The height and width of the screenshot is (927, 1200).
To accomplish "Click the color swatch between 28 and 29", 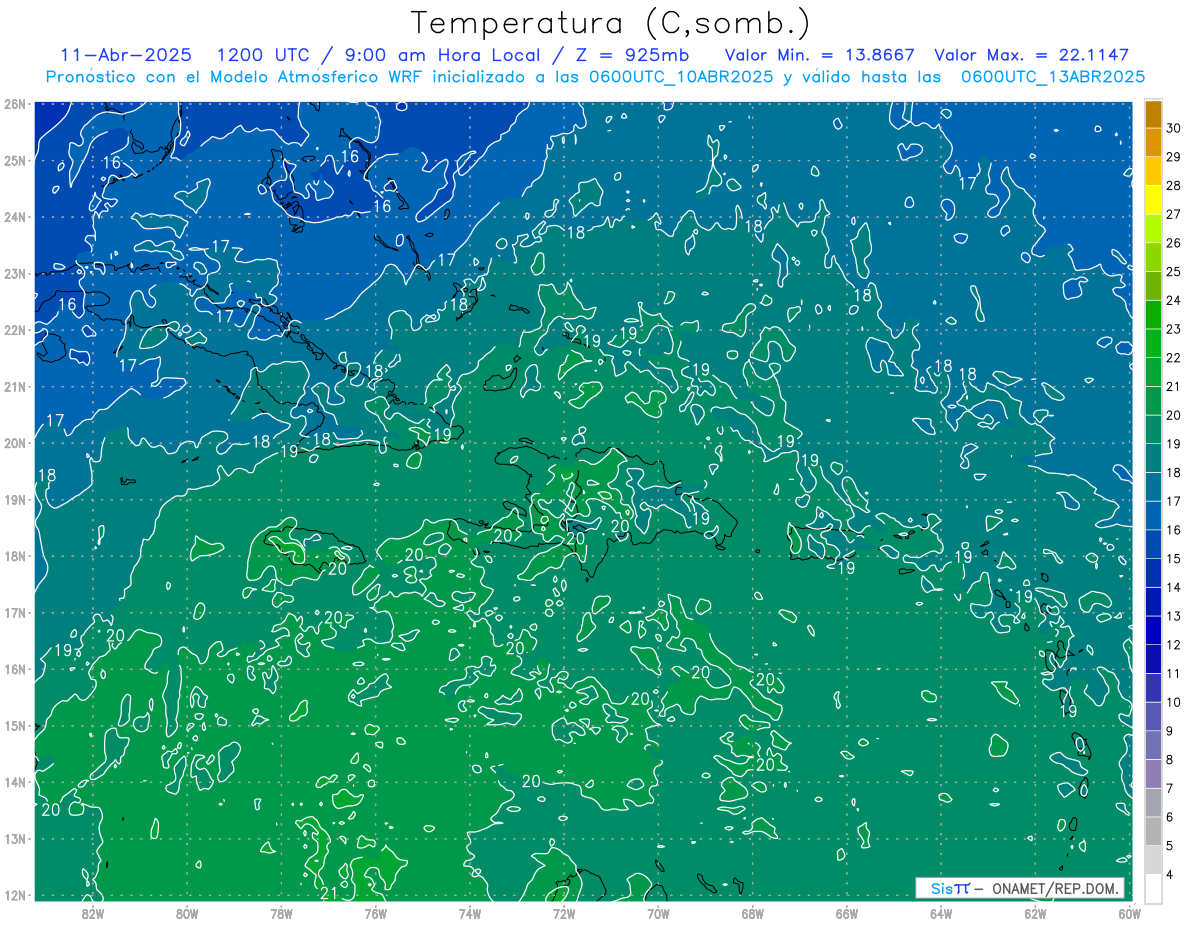I will [x=1153, y=170].
